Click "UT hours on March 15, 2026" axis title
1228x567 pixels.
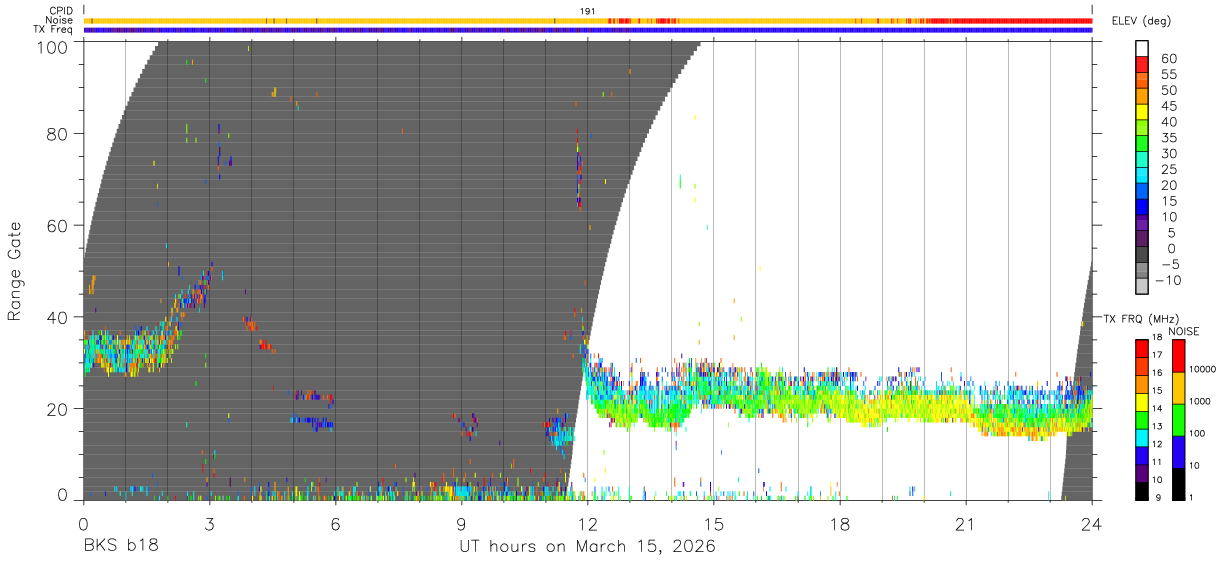point(587,548)
